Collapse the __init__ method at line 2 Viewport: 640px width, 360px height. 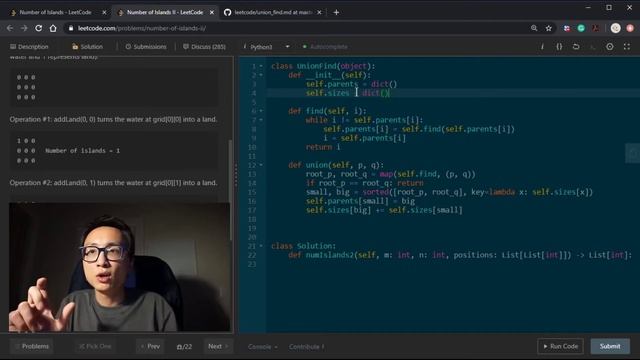coord(261,75)
